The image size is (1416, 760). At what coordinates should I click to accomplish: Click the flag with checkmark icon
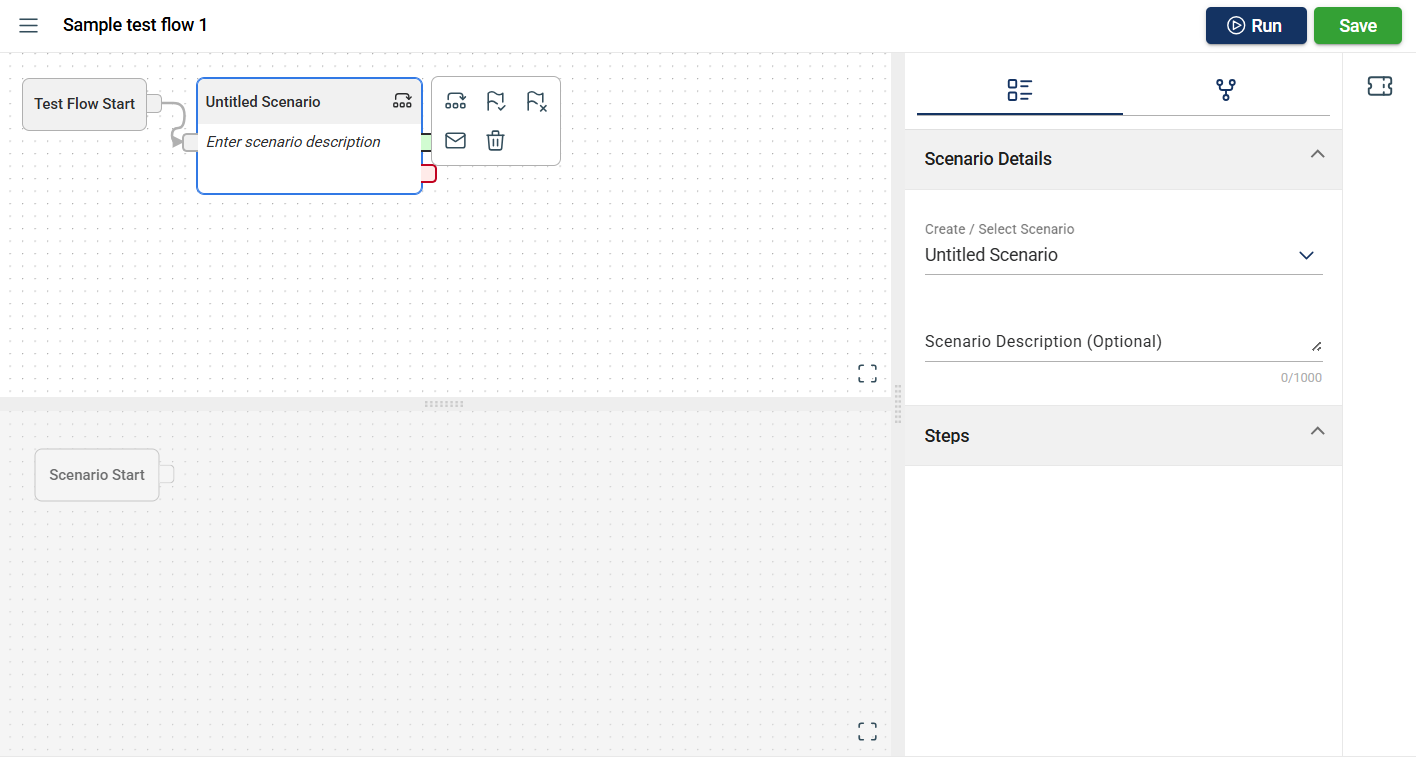tap(496, 101)
